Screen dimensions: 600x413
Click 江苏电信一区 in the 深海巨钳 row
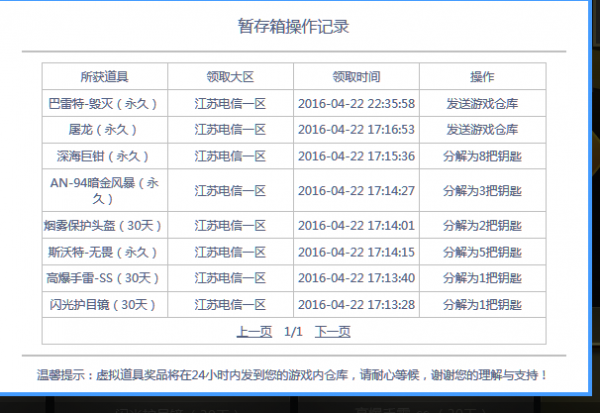coord(230,156)
